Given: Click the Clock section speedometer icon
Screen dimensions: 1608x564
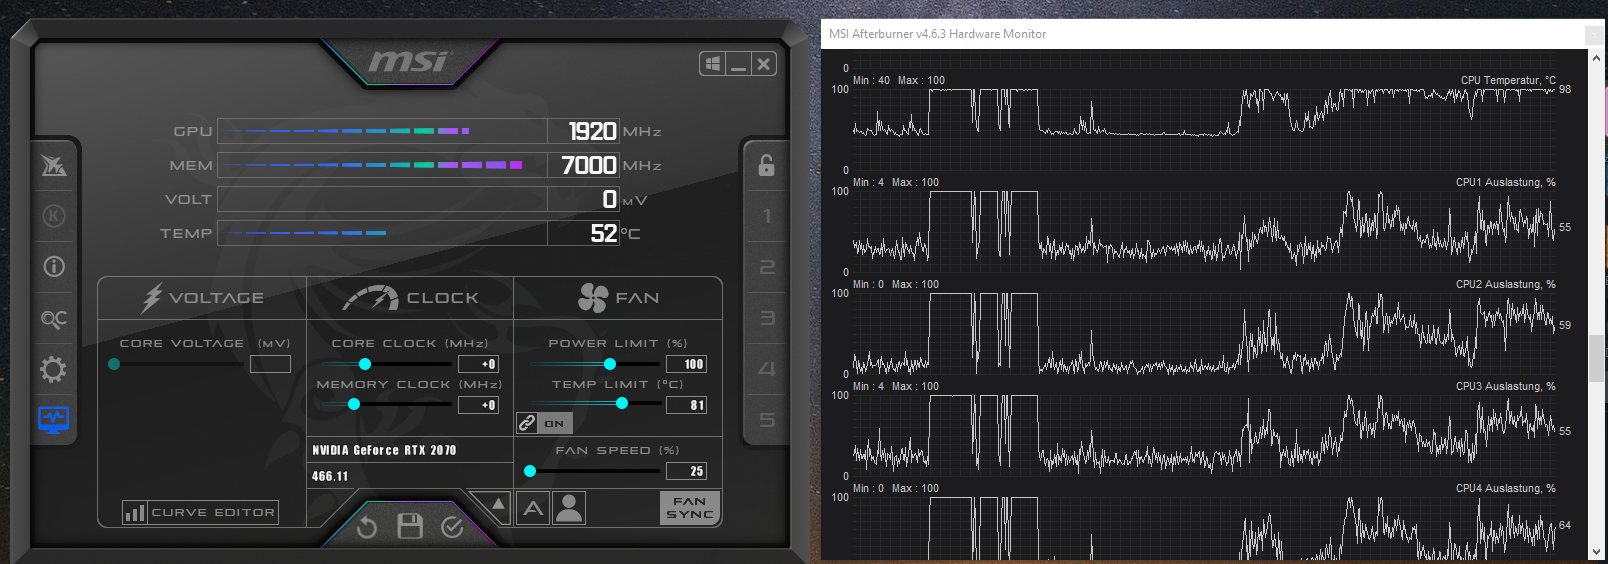Looking at the screenshot, I should (370, 297).
